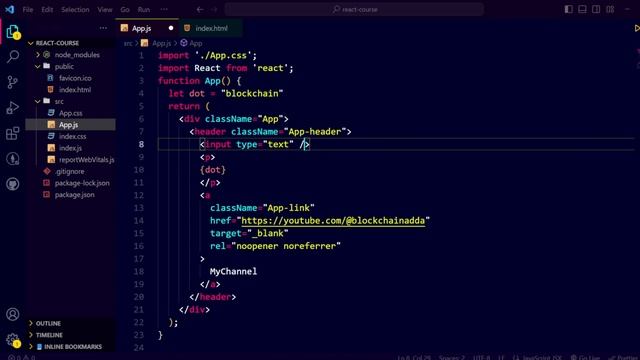Show more menus via the ellipsis
Viewport: 640px width, 360px height.
click(164, 9)
